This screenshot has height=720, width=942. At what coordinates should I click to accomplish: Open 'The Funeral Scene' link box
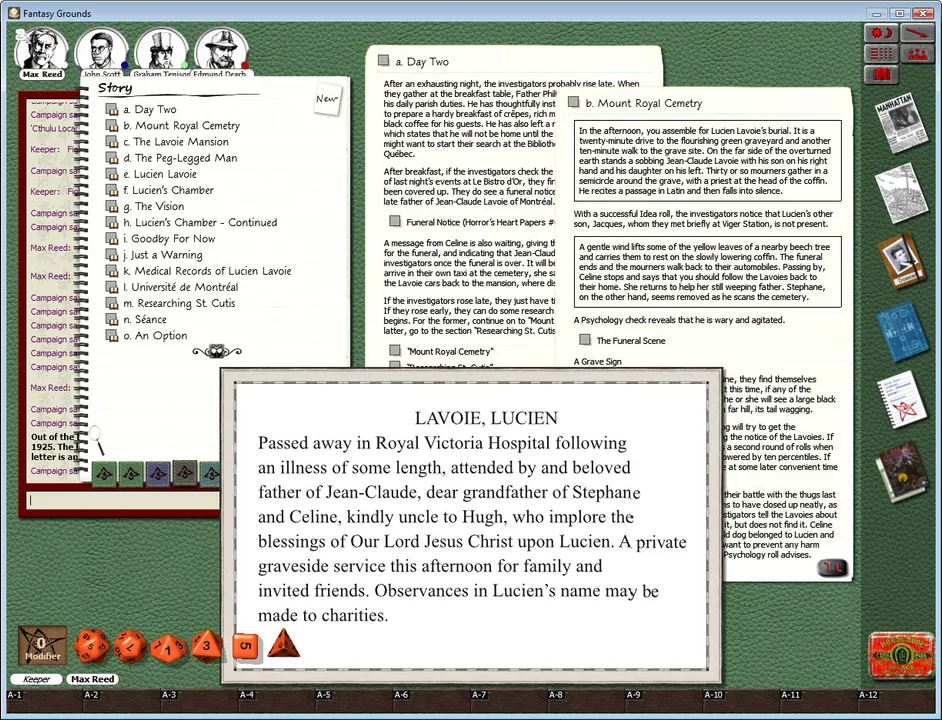[x=585, y=340]
